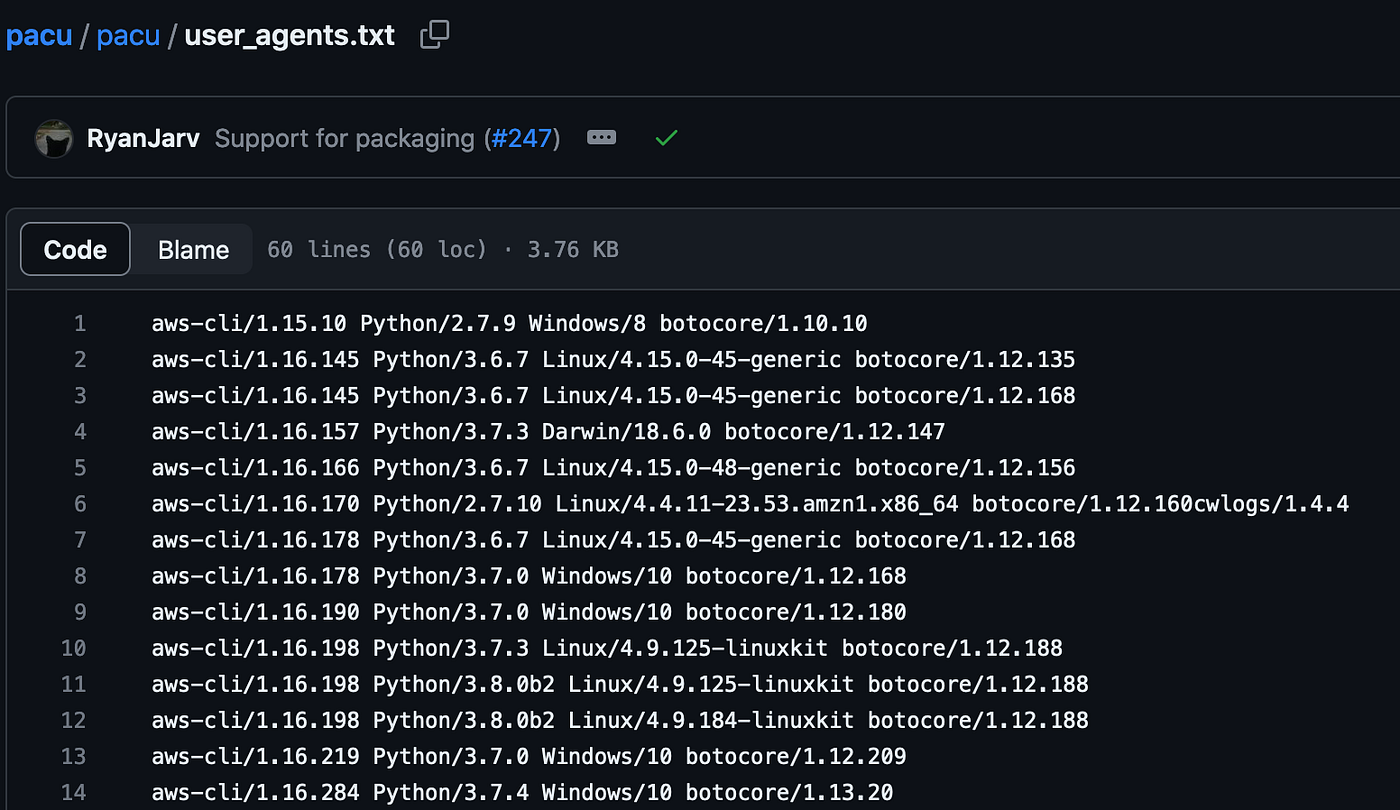1400x810 pixels.
Task: Select line number 4
Action: point(79,432)
